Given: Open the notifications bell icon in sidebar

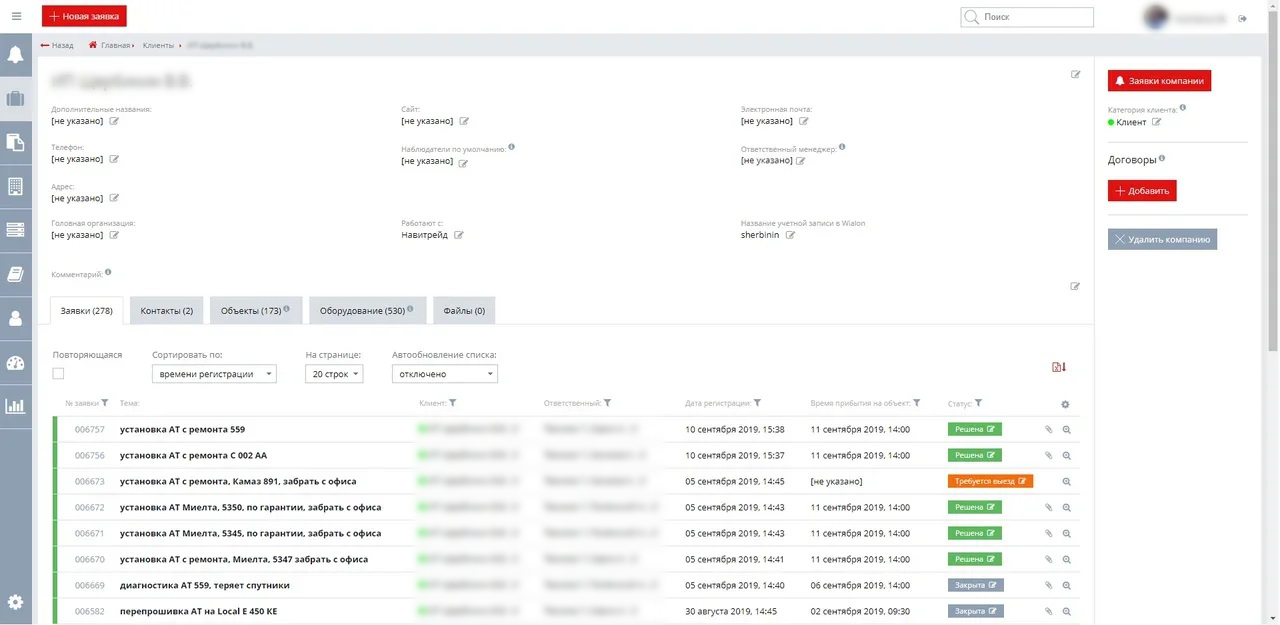Looking at the screenshot, I should 15,54.
